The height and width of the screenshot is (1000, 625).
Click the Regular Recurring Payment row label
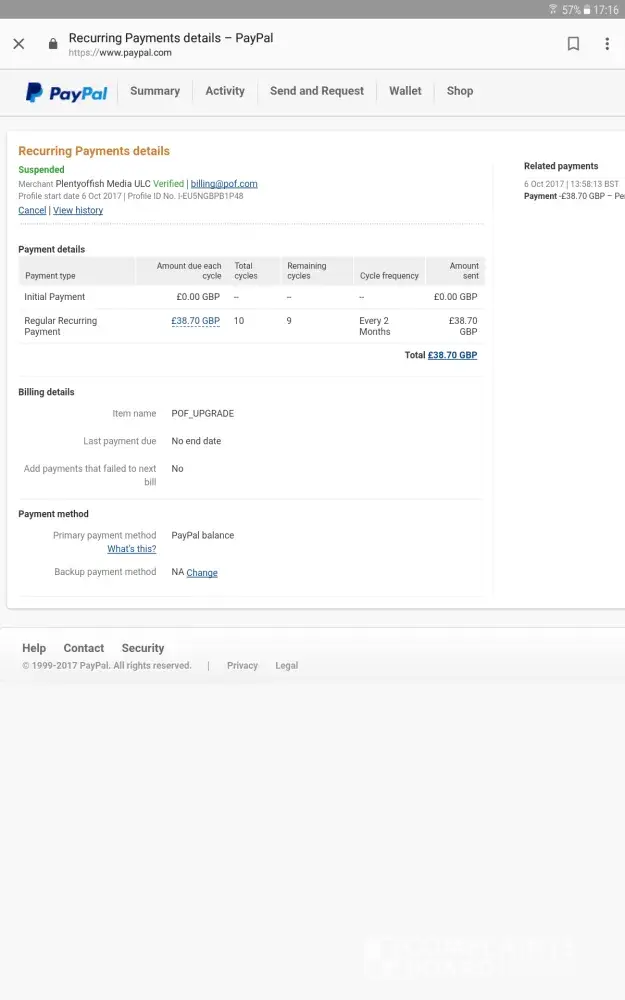[60, 326]
